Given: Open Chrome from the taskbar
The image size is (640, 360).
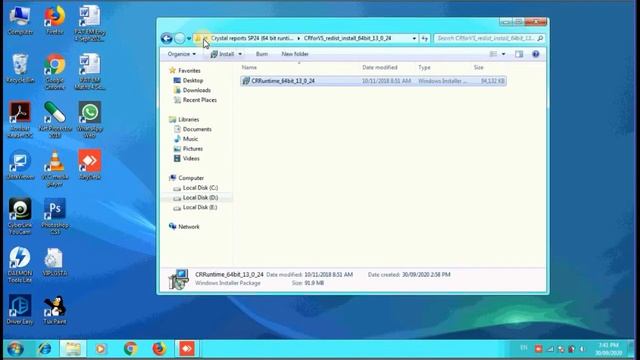Looking at the screenshot, I should pyautogui.click(x=130, y=349).
